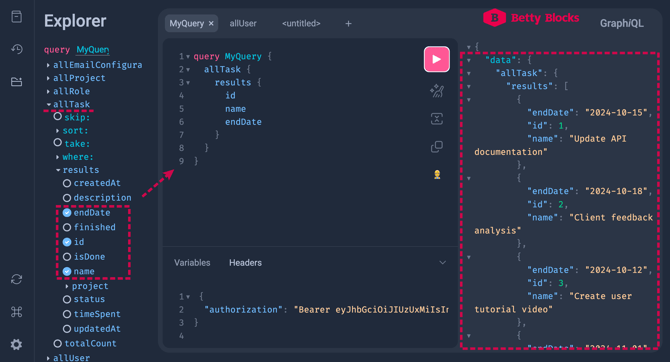
Task: Close the MyQuery tab
Action: pos(211,24)
